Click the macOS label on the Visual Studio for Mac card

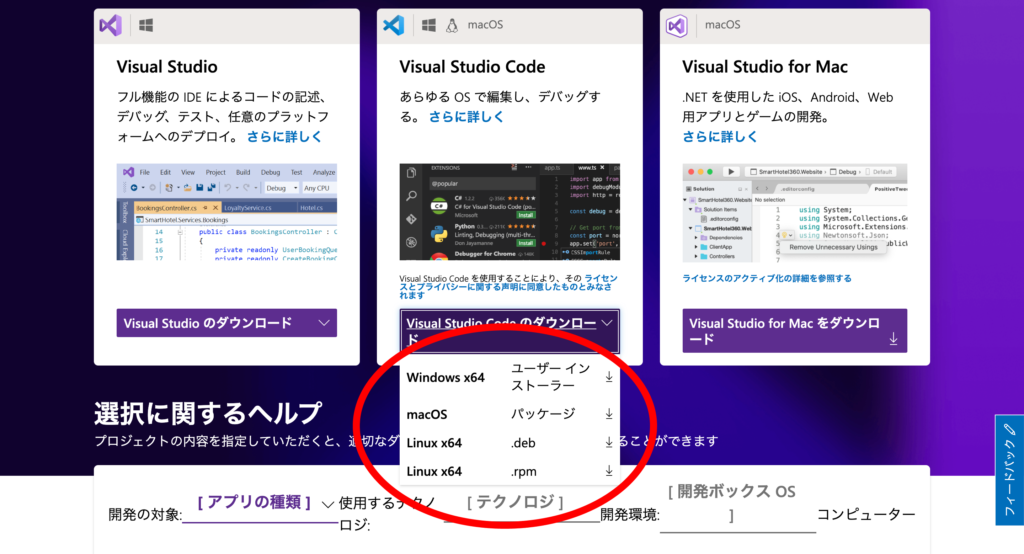point(722,25)
